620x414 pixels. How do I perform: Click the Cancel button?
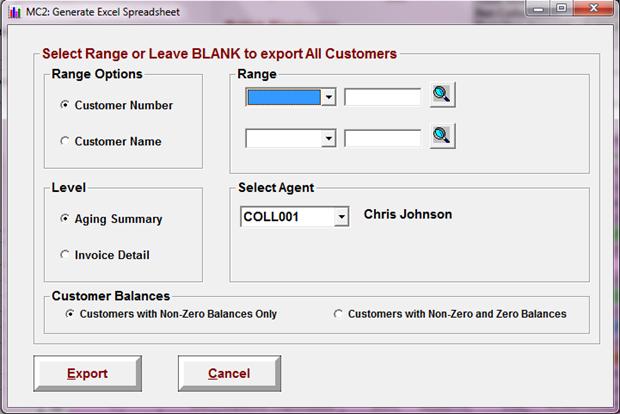[x=229, y=373]
